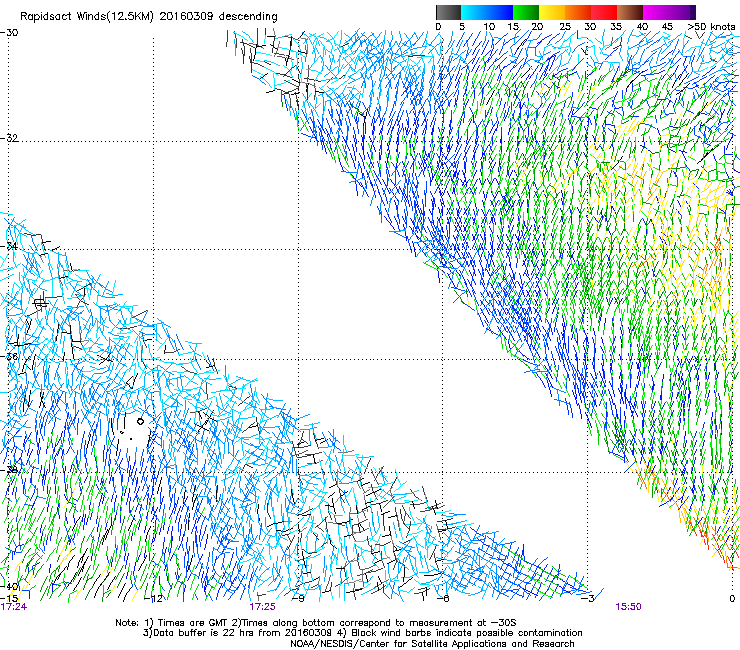The width and height of the screenshot is (740, 650).
Task: Click the '-34' latitude axis label
Action: click(9, 246)
